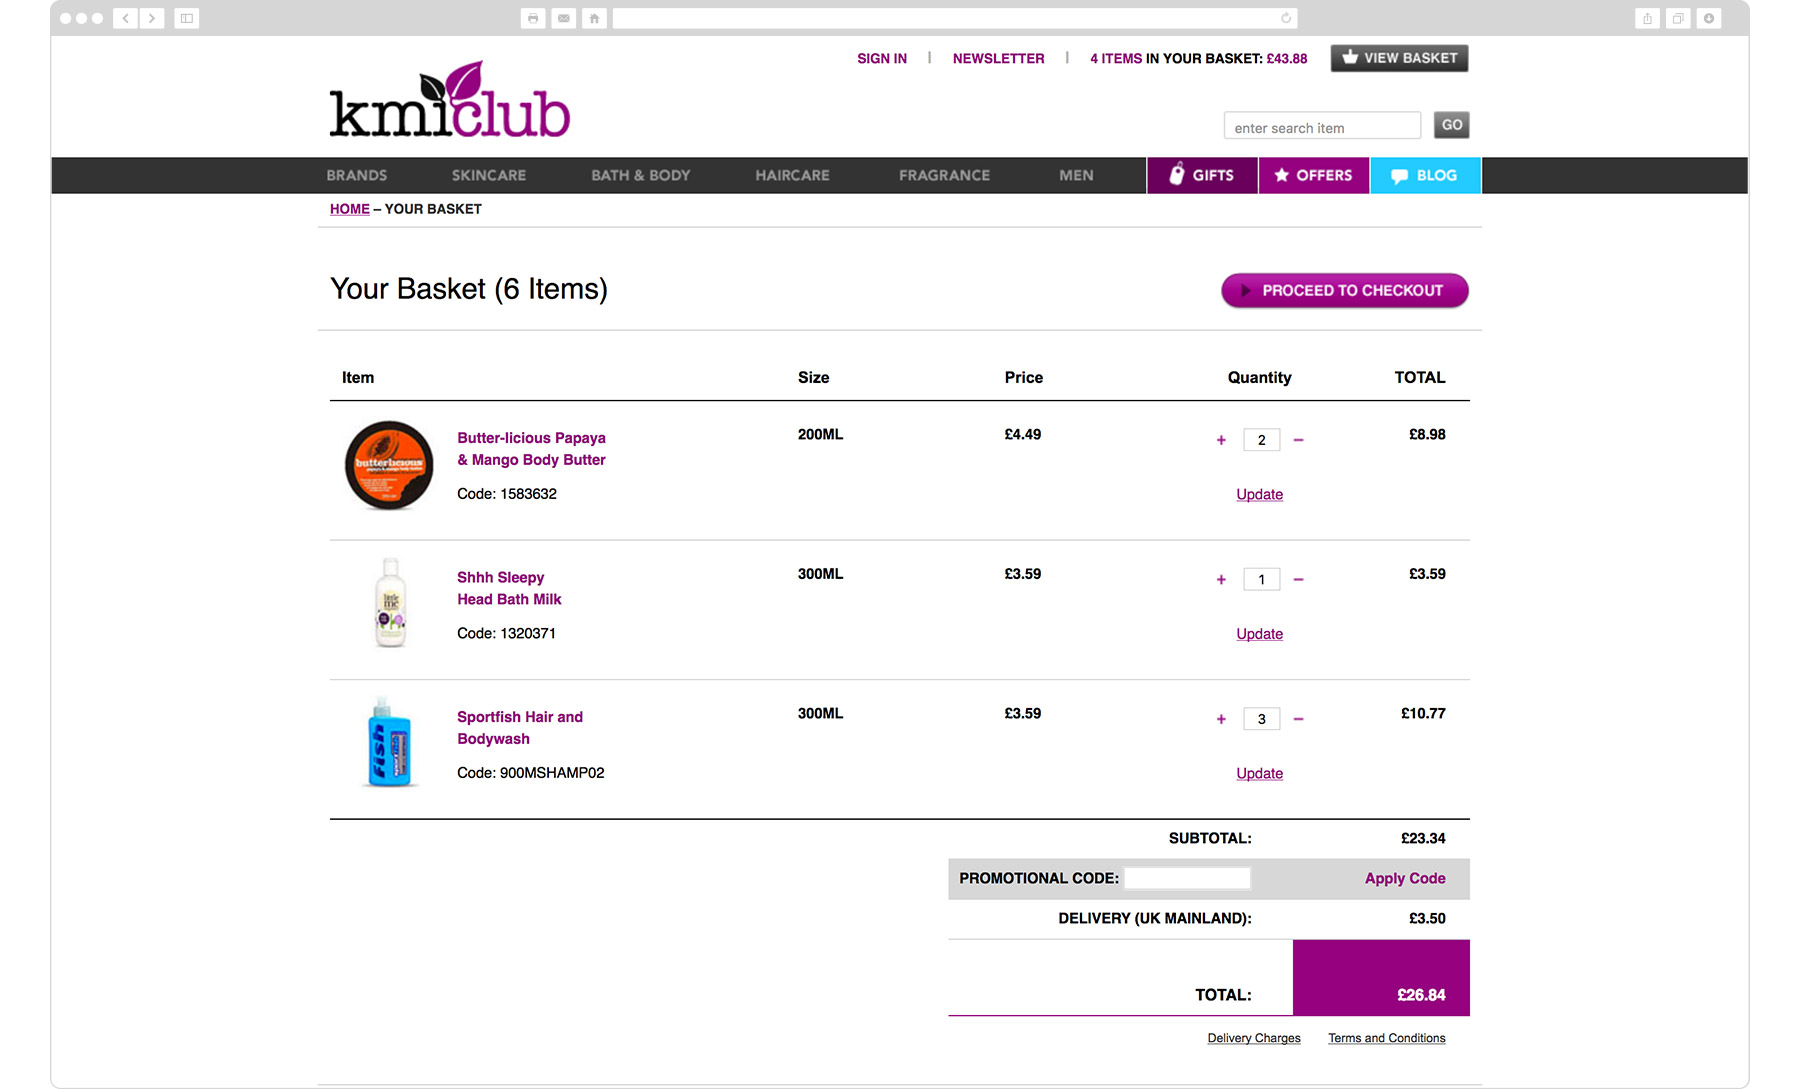Click the share icon in the browser toolbar
The width and height of the screenshot is (1800, 1089).
(x=1647, y=18)
